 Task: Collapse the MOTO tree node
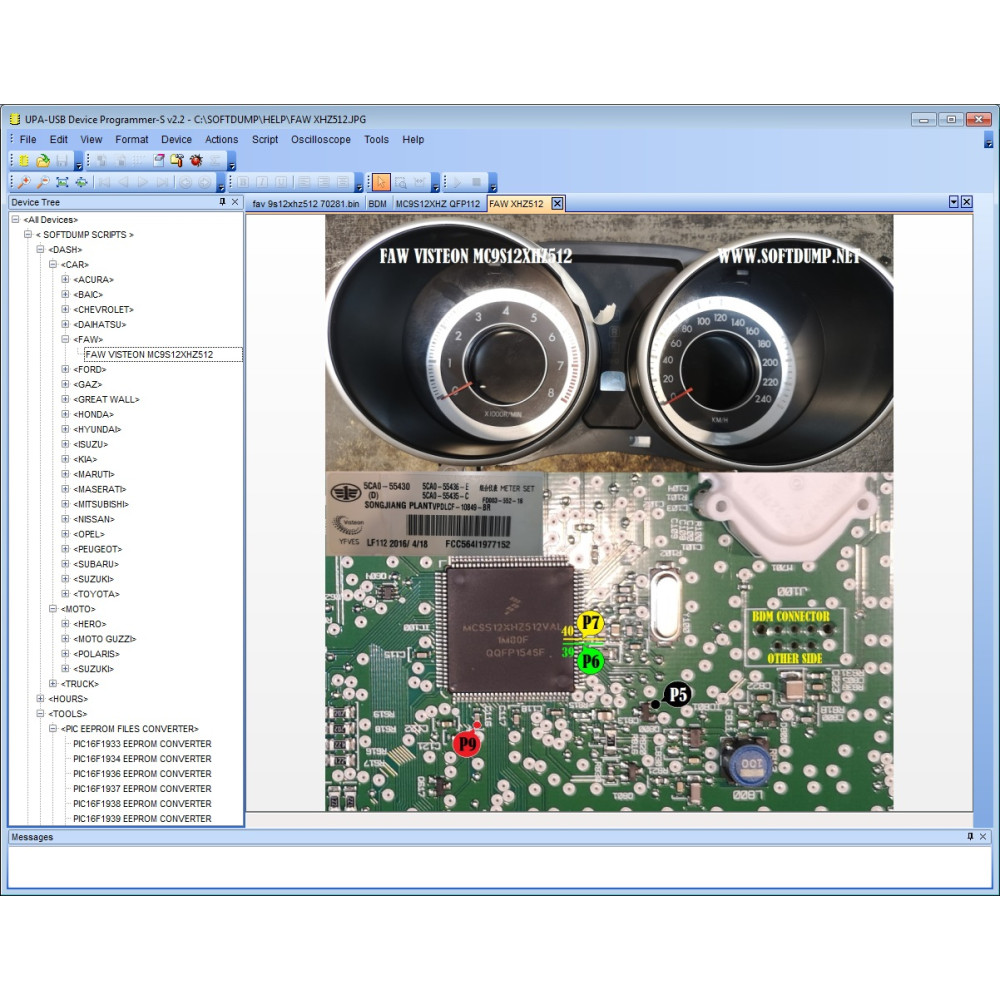(x=53, y=609)
